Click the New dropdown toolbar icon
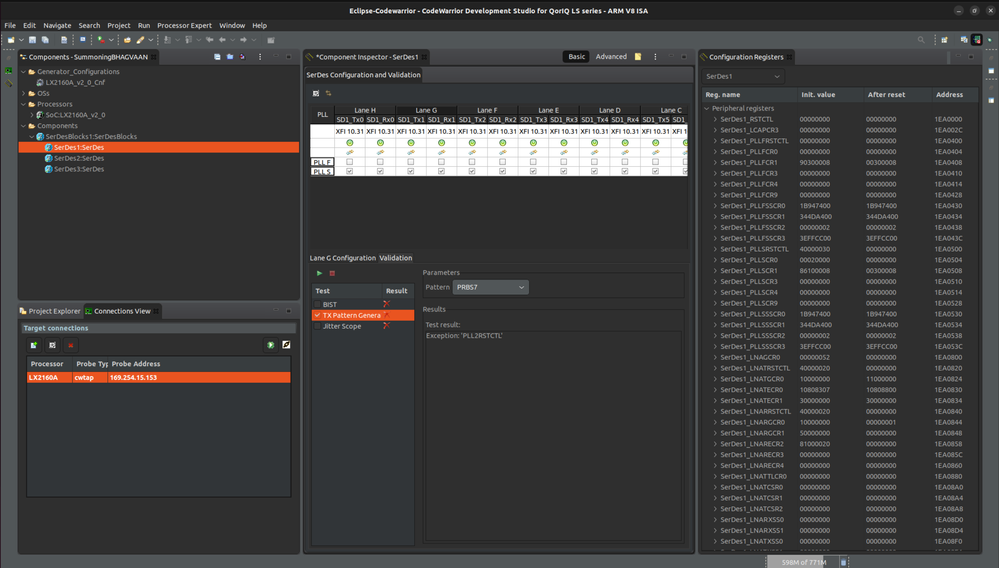 tap(11, 40)
